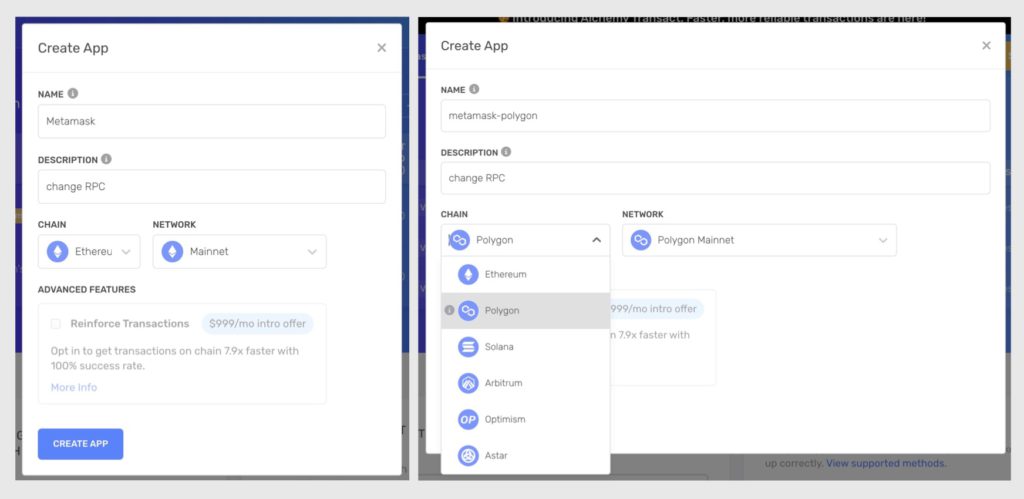The image size is (1024, 499).
Task: Follow the View supported methods link
Action: point(885,463)
